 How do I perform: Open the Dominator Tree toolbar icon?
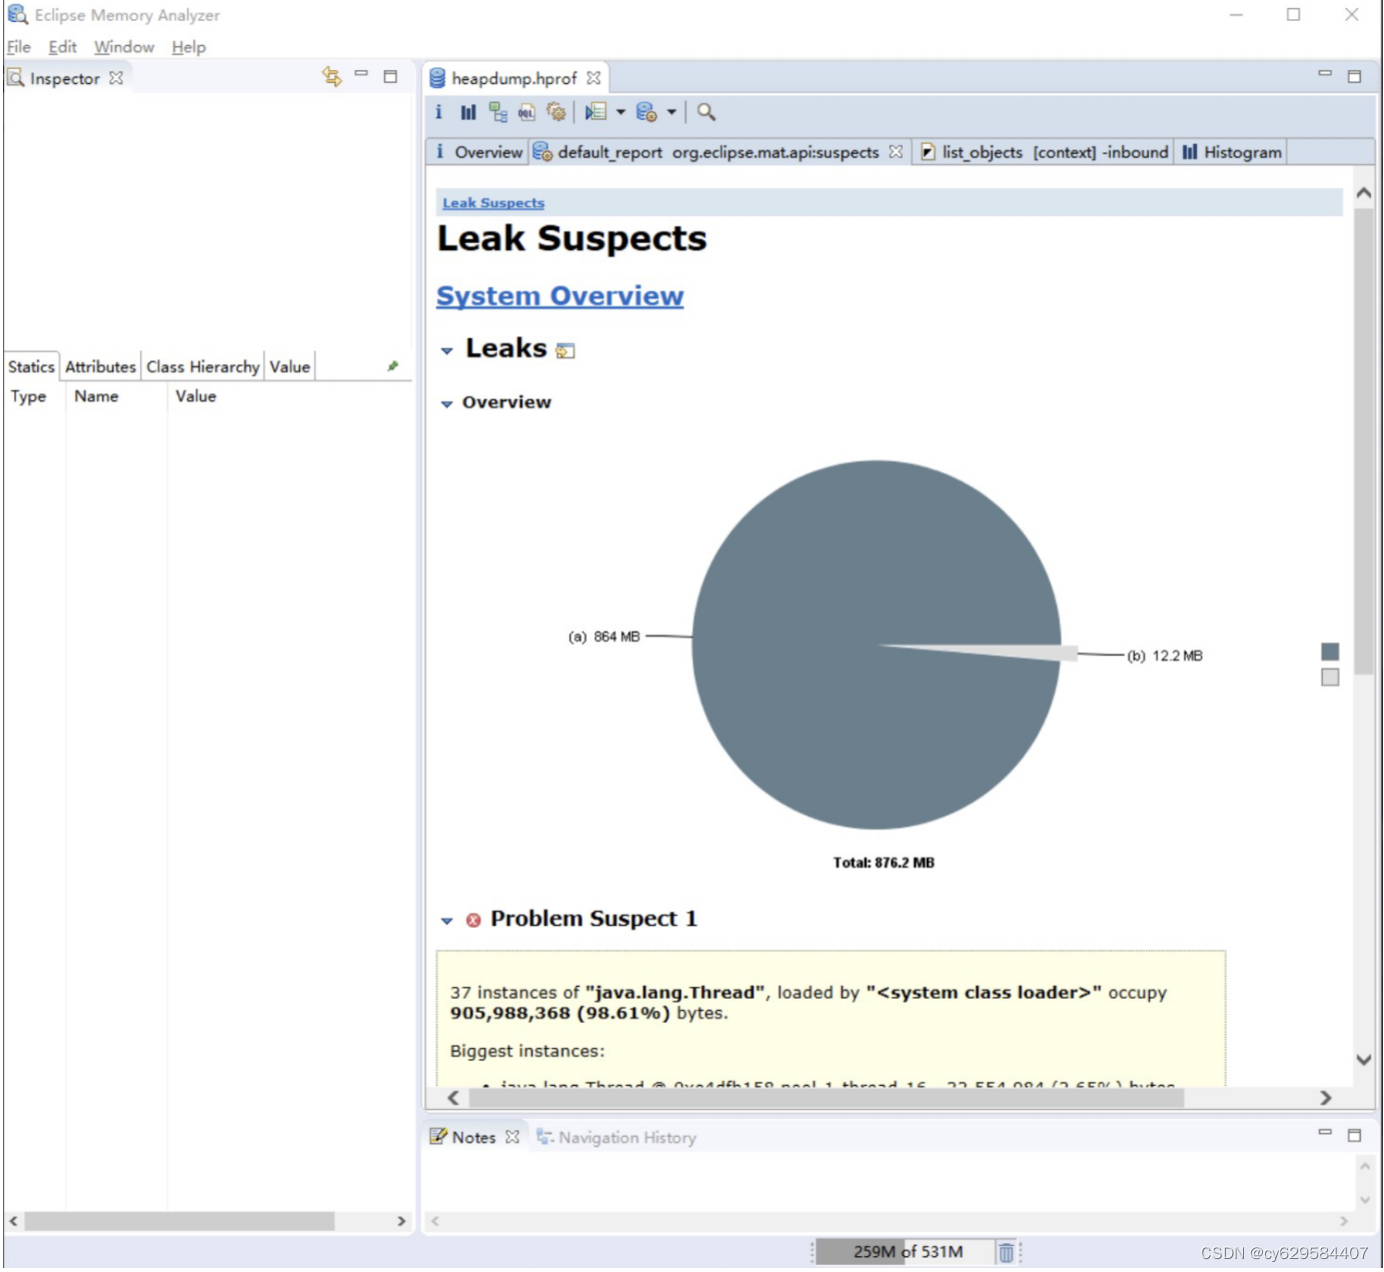coord(498,112)
